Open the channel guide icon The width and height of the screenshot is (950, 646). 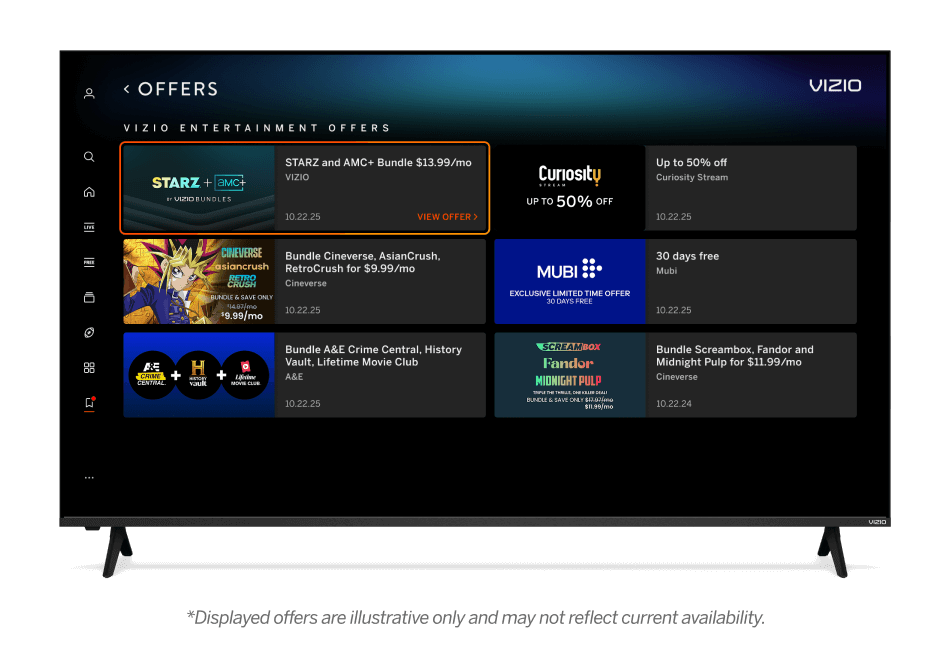point(89,296)
